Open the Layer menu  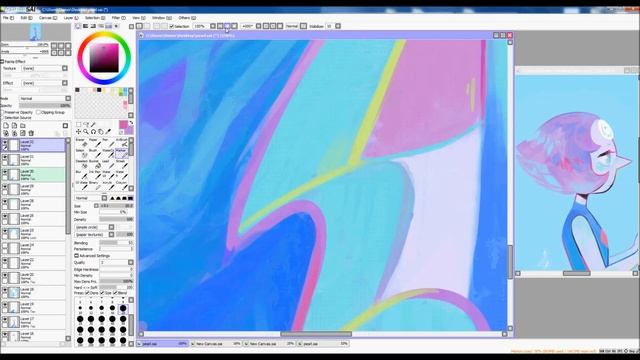(x=71, y=18)
